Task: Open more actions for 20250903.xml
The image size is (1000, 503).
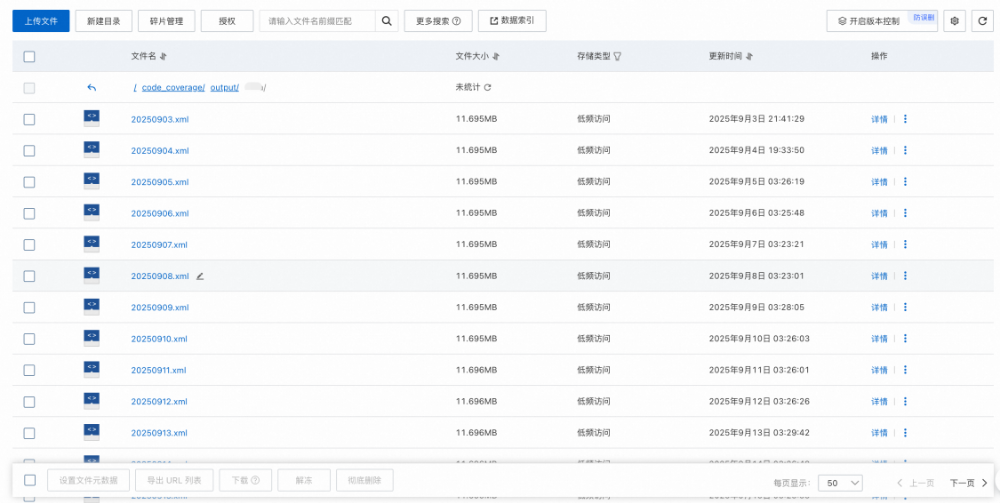Action: click(x=905, y=119)
